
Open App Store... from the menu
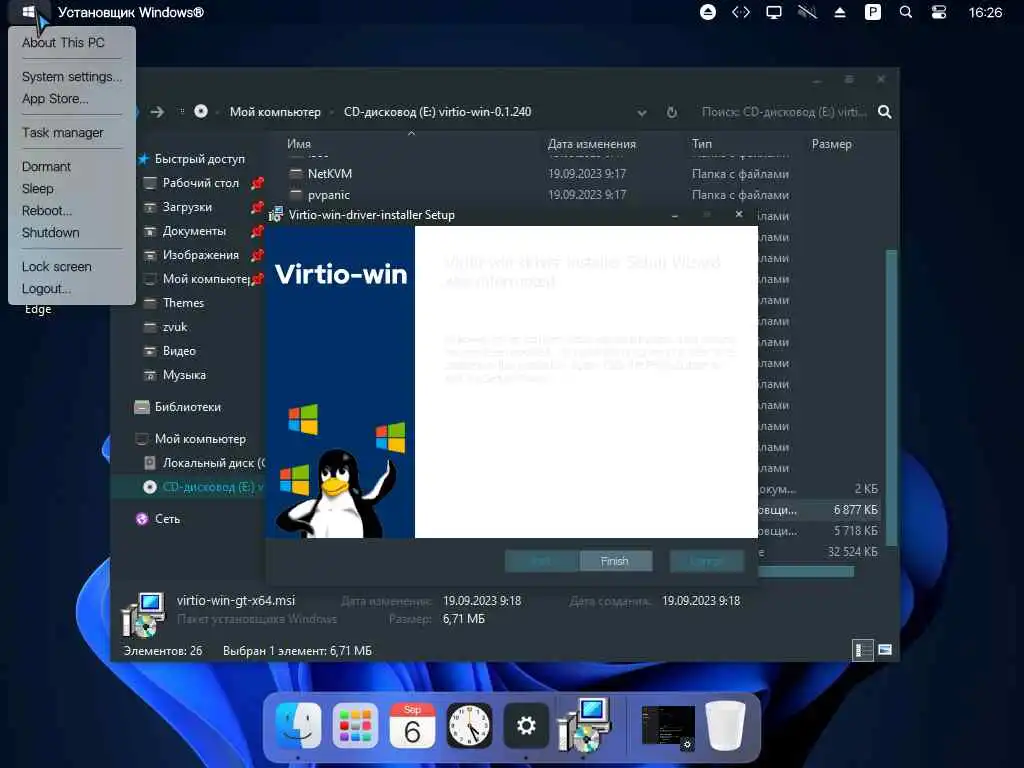click(x=55, y=99)
